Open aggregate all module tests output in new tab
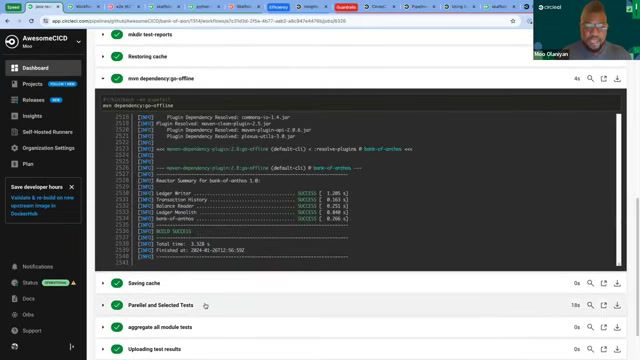This screenshot has height=360, width=640. 604,327
